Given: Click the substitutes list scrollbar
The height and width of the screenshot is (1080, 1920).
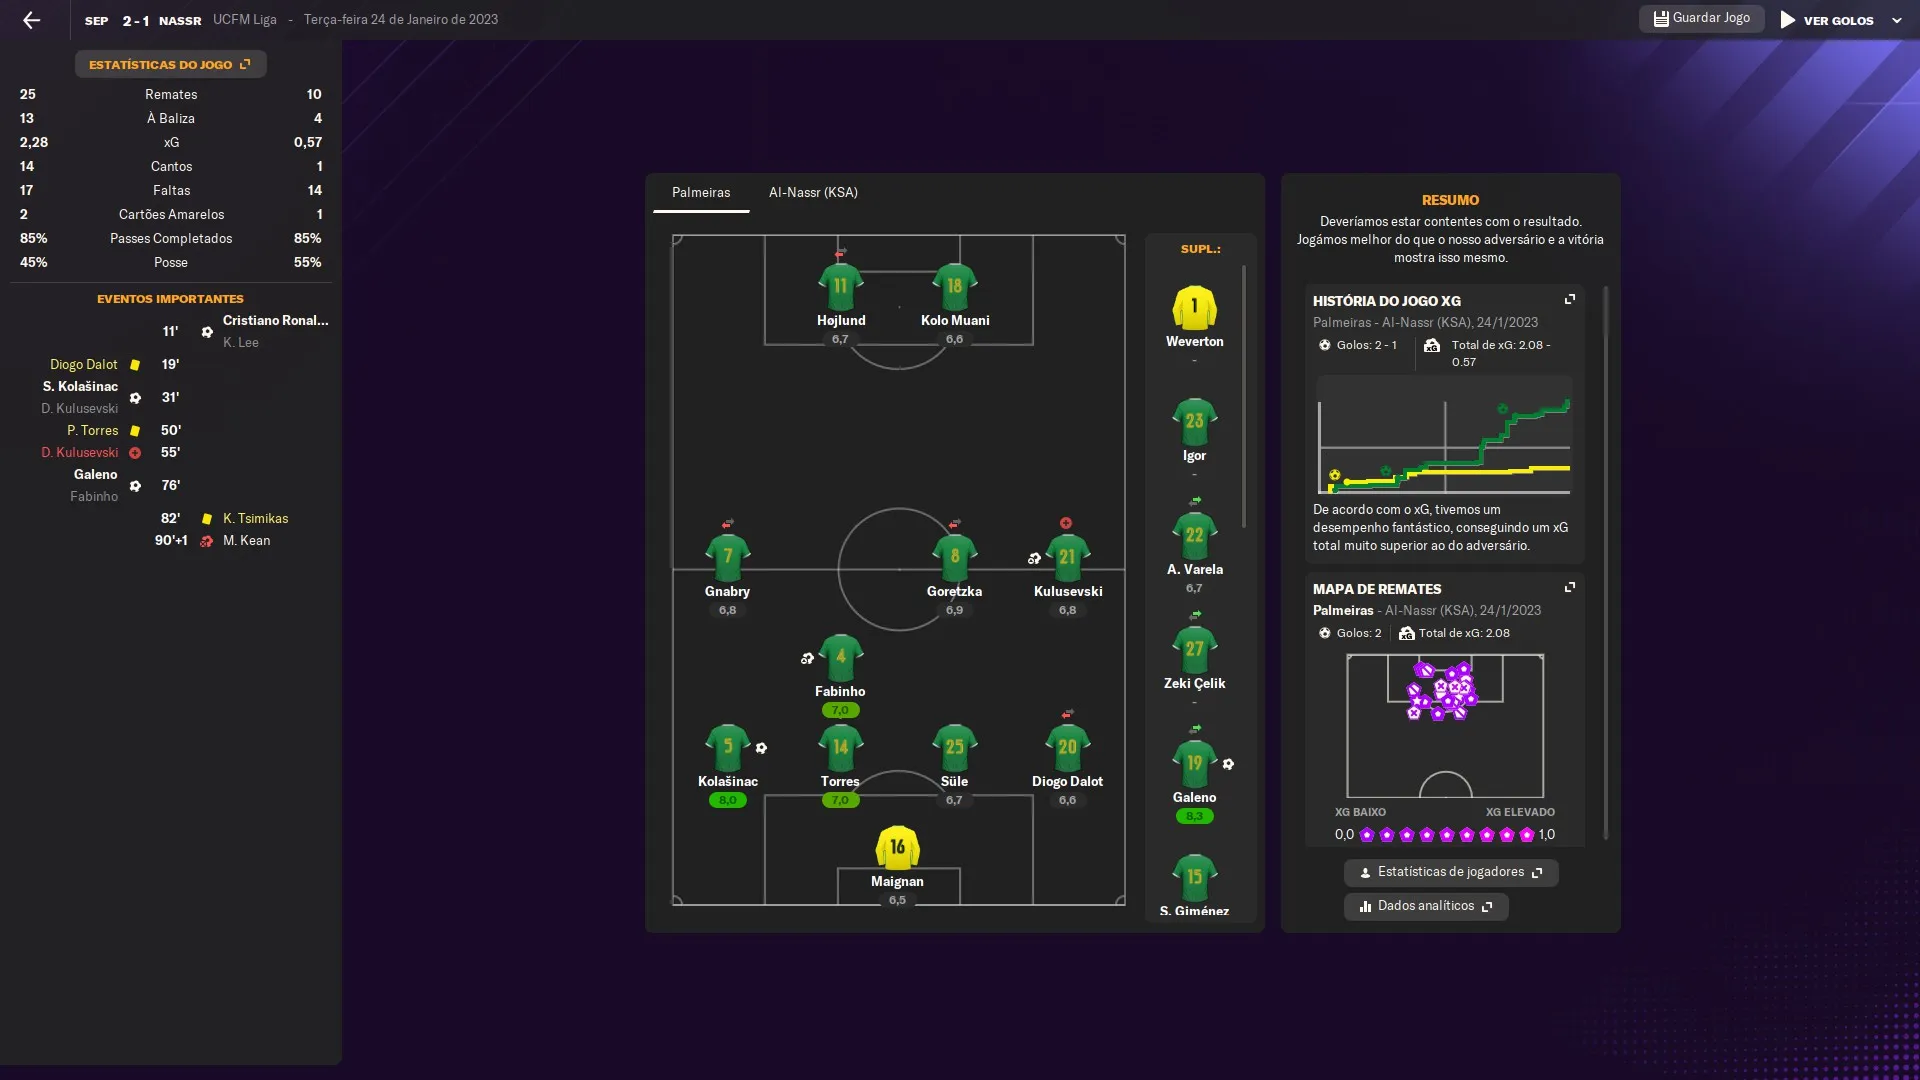Looking at the screenshot, I should point(1244,396).
